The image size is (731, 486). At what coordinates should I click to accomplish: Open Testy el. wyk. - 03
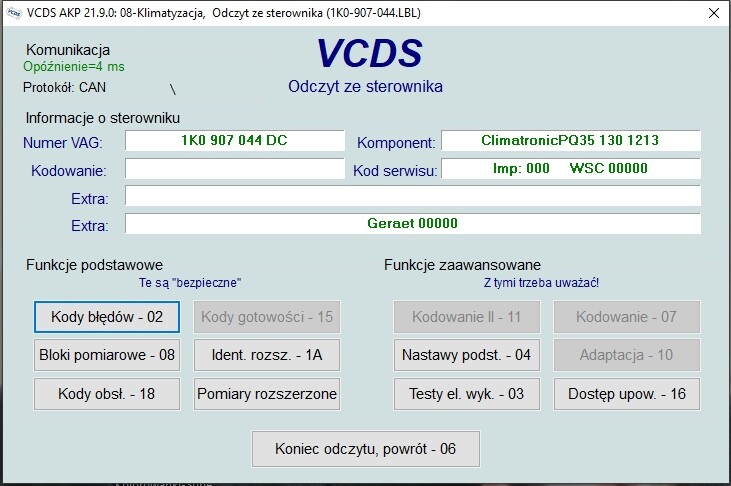(x=467, y=394)
